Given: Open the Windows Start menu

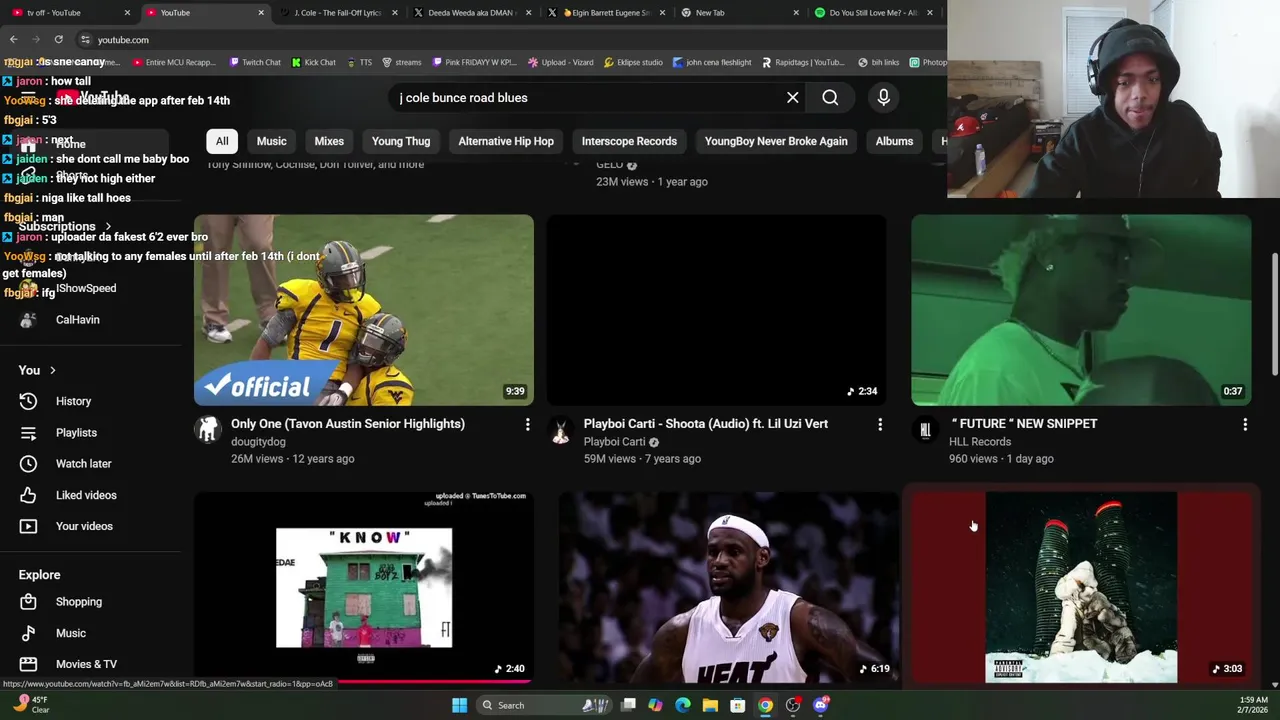Looking at the screenshot, I should click(x=459, y=705).
